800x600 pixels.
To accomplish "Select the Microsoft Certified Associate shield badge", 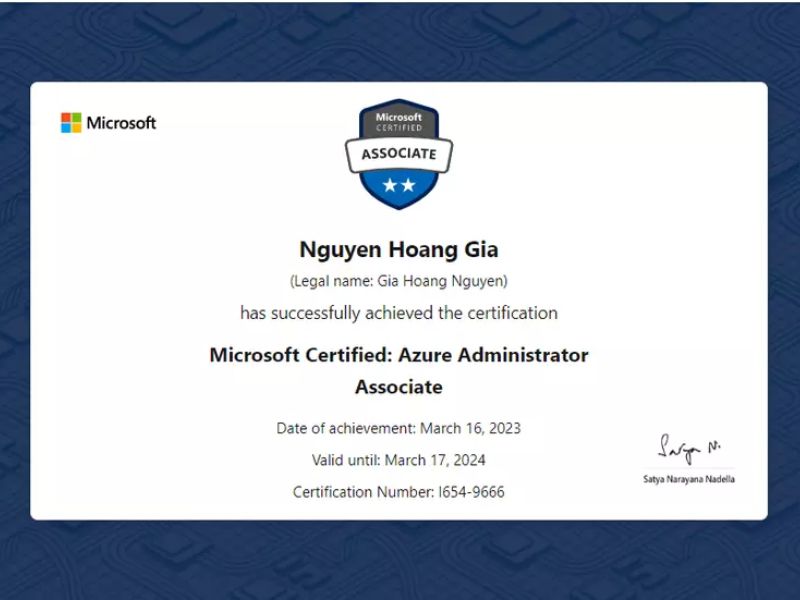I will (399, 153).
